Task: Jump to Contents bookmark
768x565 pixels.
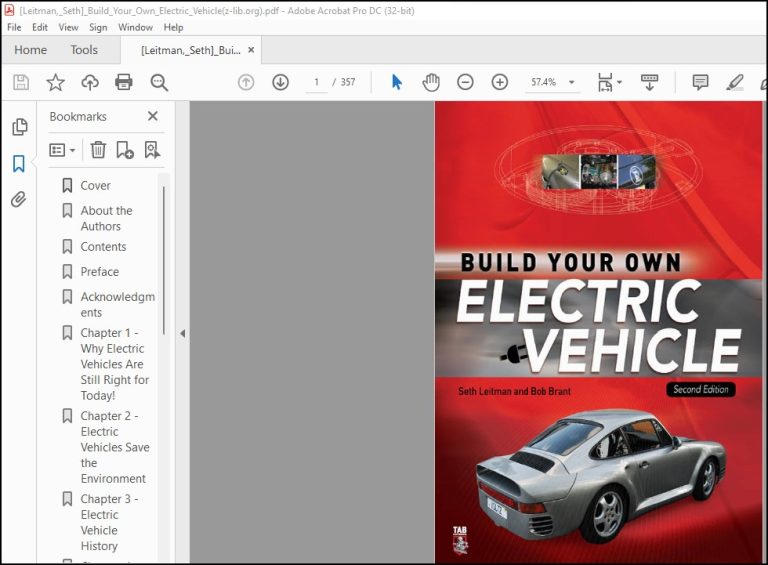Action: pyautogui.click(x=103, y=247)
